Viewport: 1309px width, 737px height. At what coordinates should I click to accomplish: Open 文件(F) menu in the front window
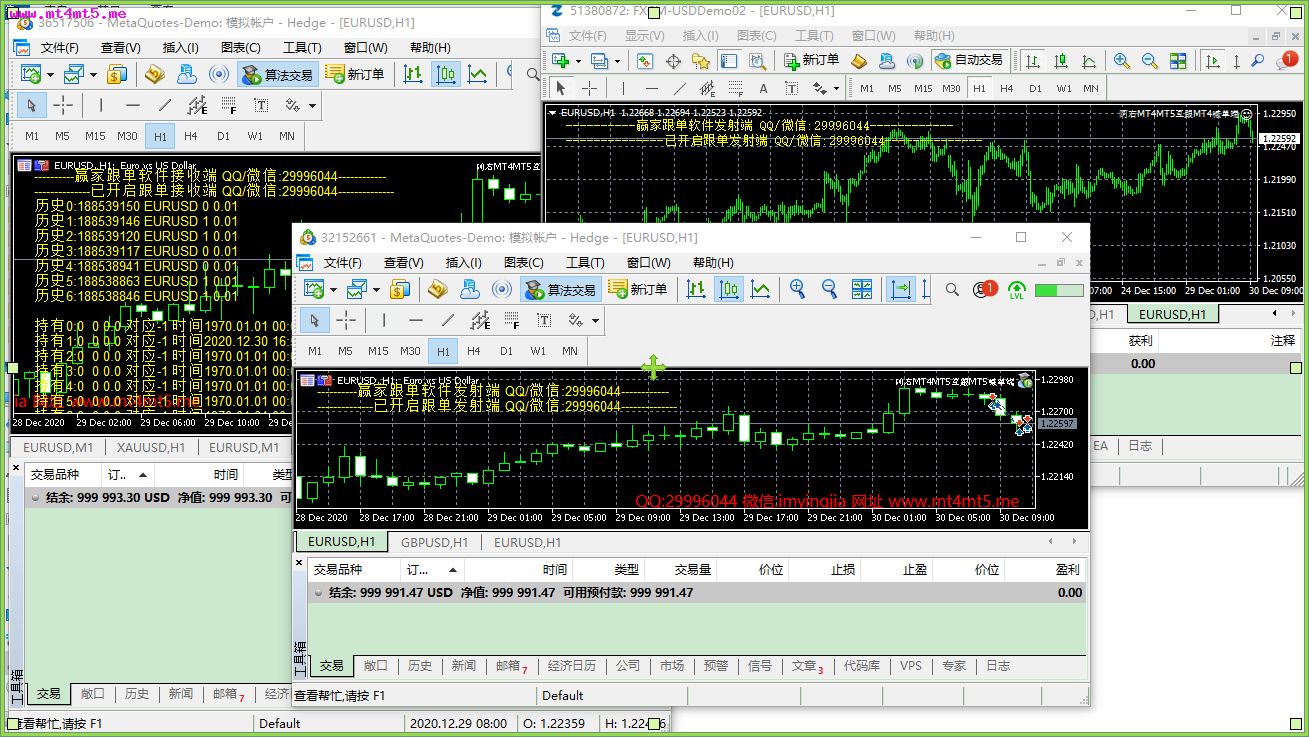tap(342, 263)
